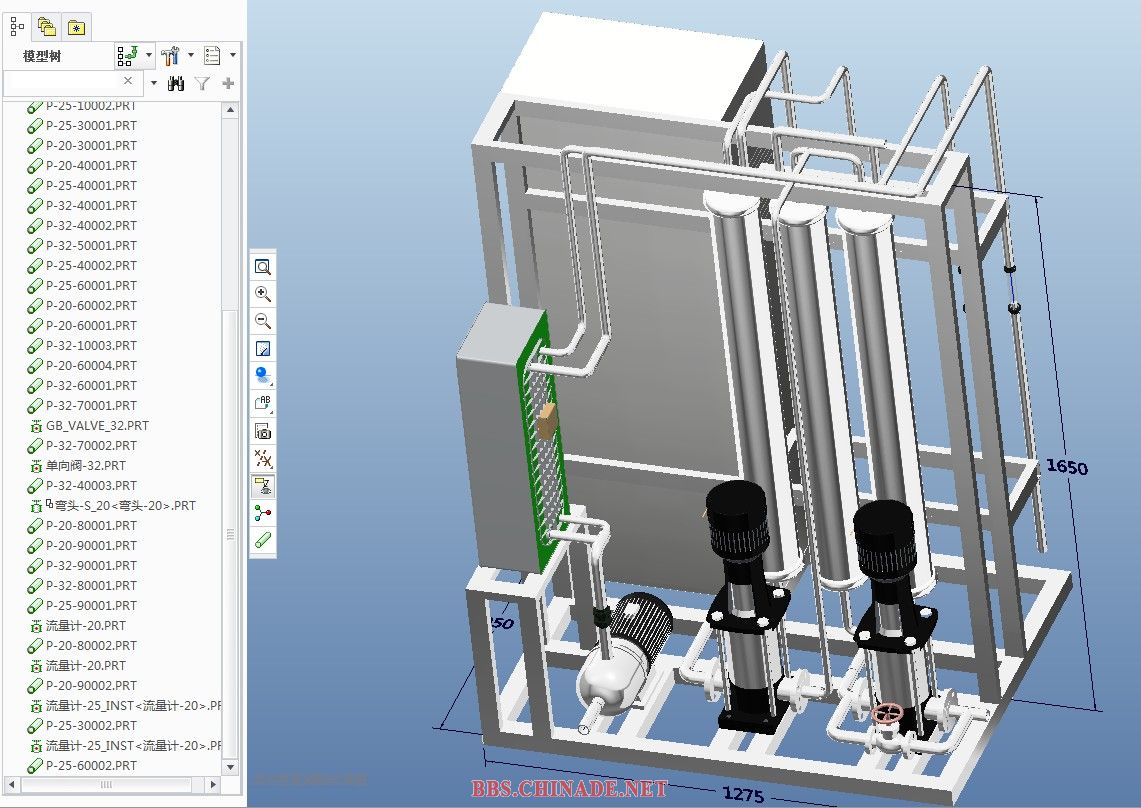Image resolution: width=1141 pixels, height=808 pixels.
Task: Select P-20-30001.PRT in the tree
Action: click(92, 146)
